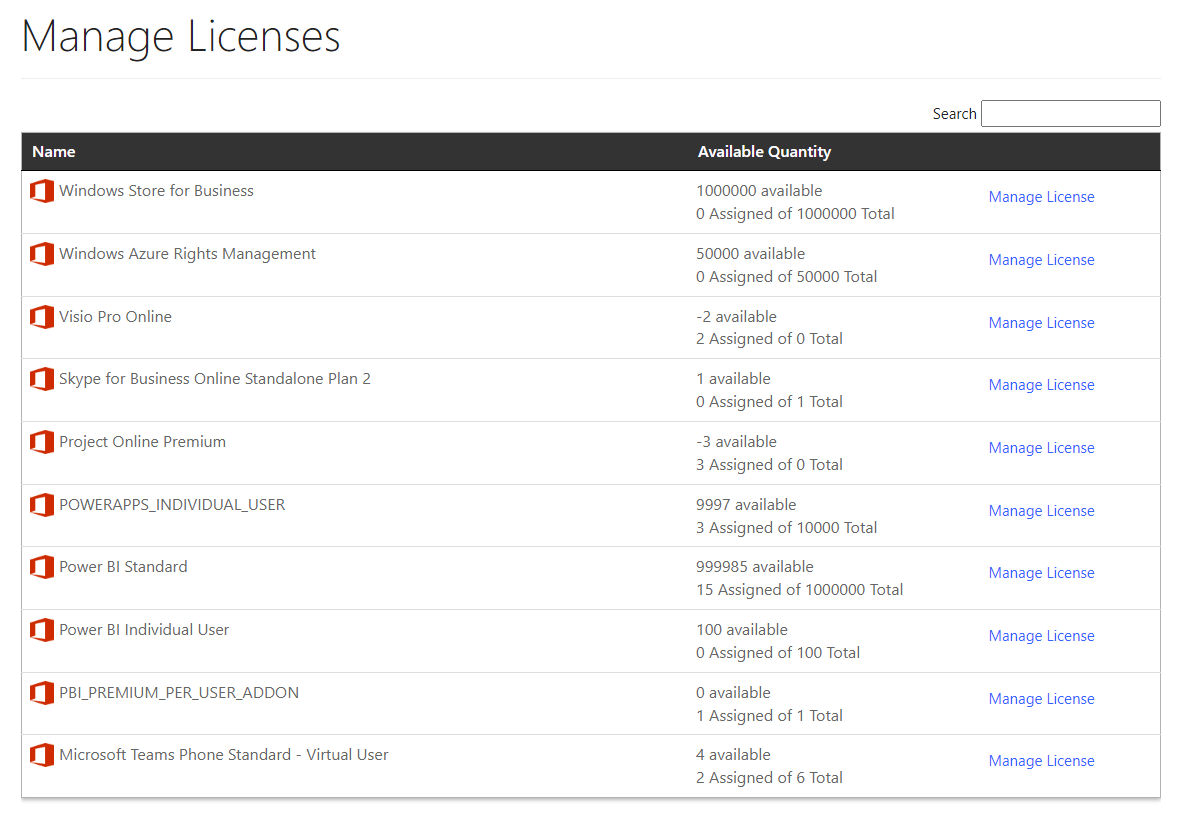Click '0 Assigned of 100 Total' text
Image resolution: width=1177 pixels, height=813 pixels.
[x=778, y=653]
